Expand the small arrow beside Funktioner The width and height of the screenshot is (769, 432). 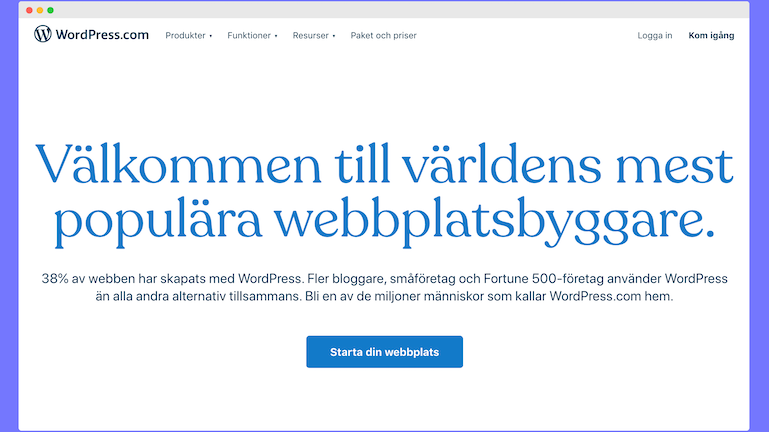point(276,36)
